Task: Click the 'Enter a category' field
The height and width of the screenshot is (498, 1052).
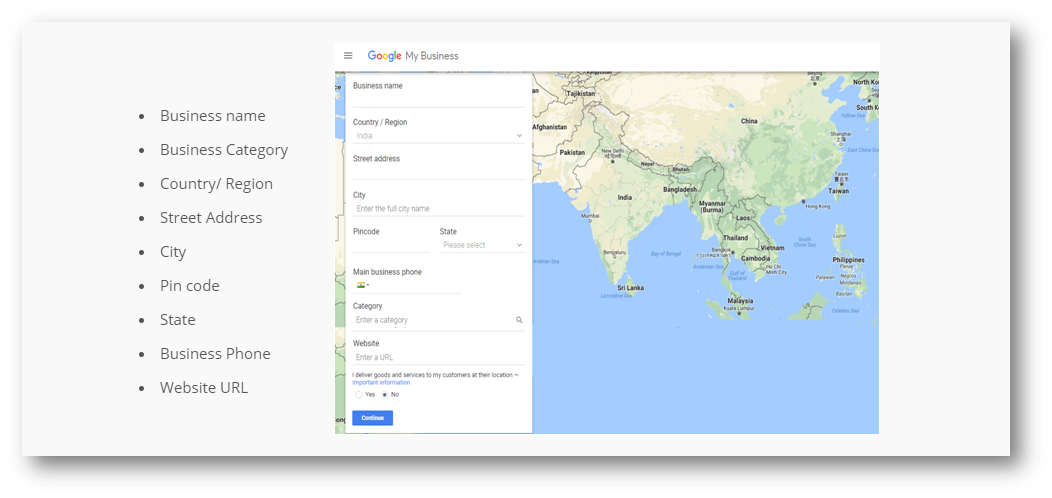Action: 432,320
